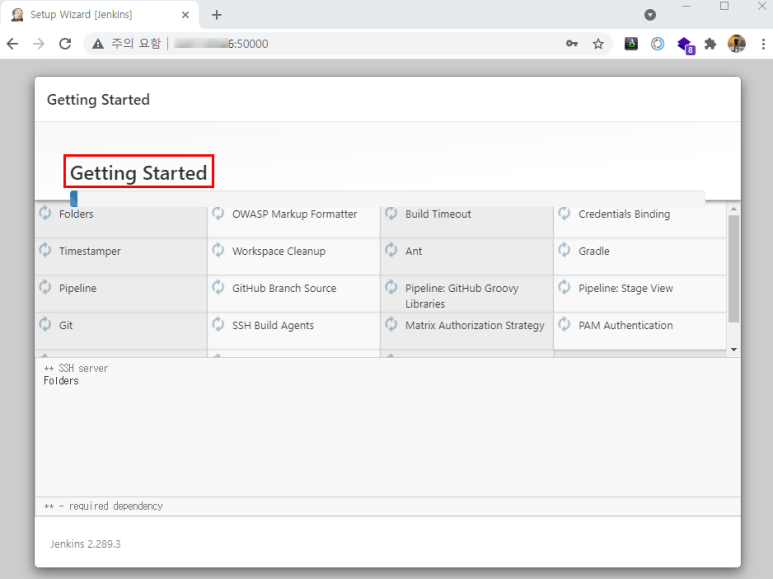Click the OWASP Markup Formatter spinner icon
Image resolution: width=773 pixels, height=579 pixels.
click(x=218, y=213)
